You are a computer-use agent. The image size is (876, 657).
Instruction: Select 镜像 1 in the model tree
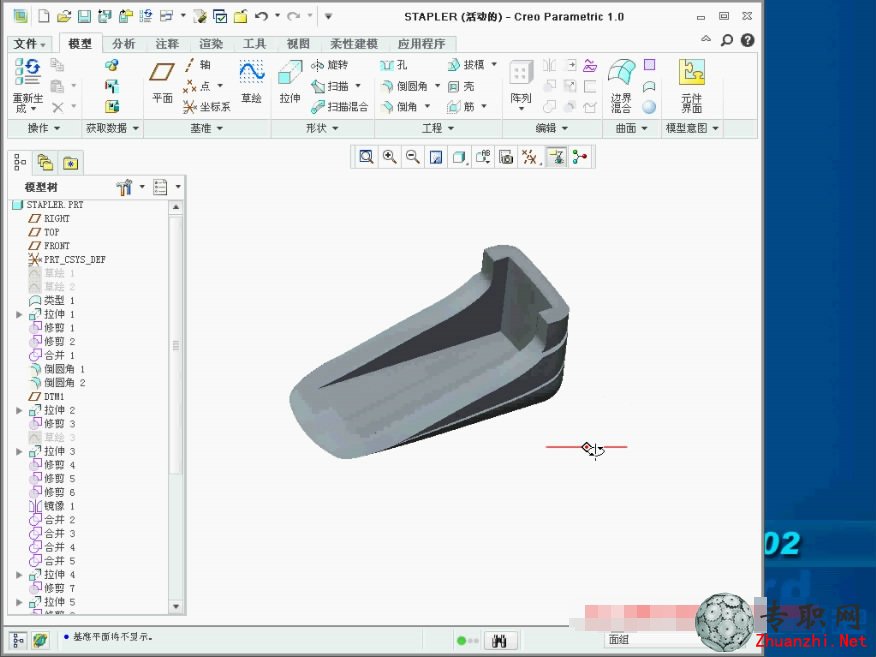tap(52, 506)
